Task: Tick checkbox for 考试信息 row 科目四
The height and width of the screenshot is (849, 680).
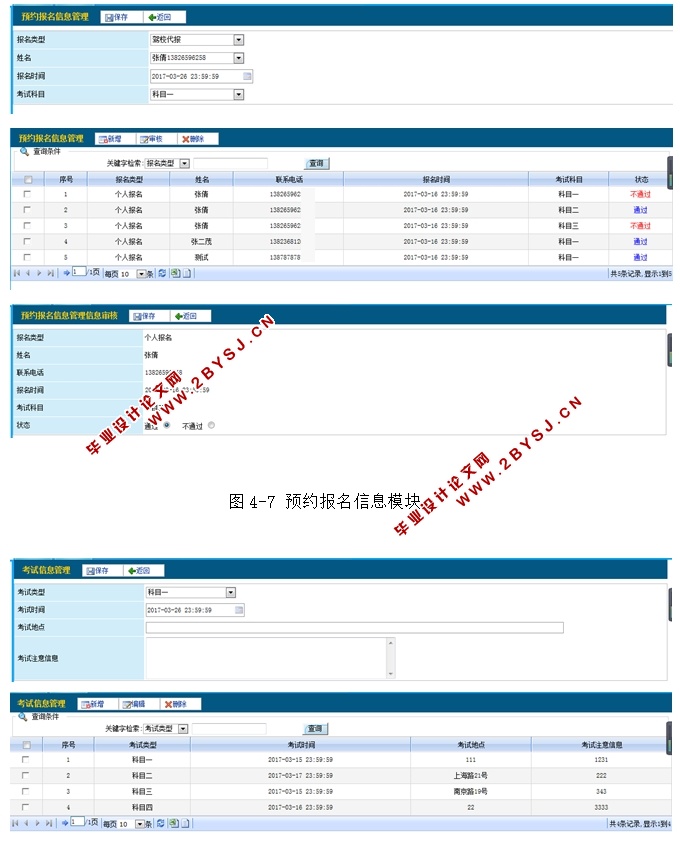Action: [25, 807]
